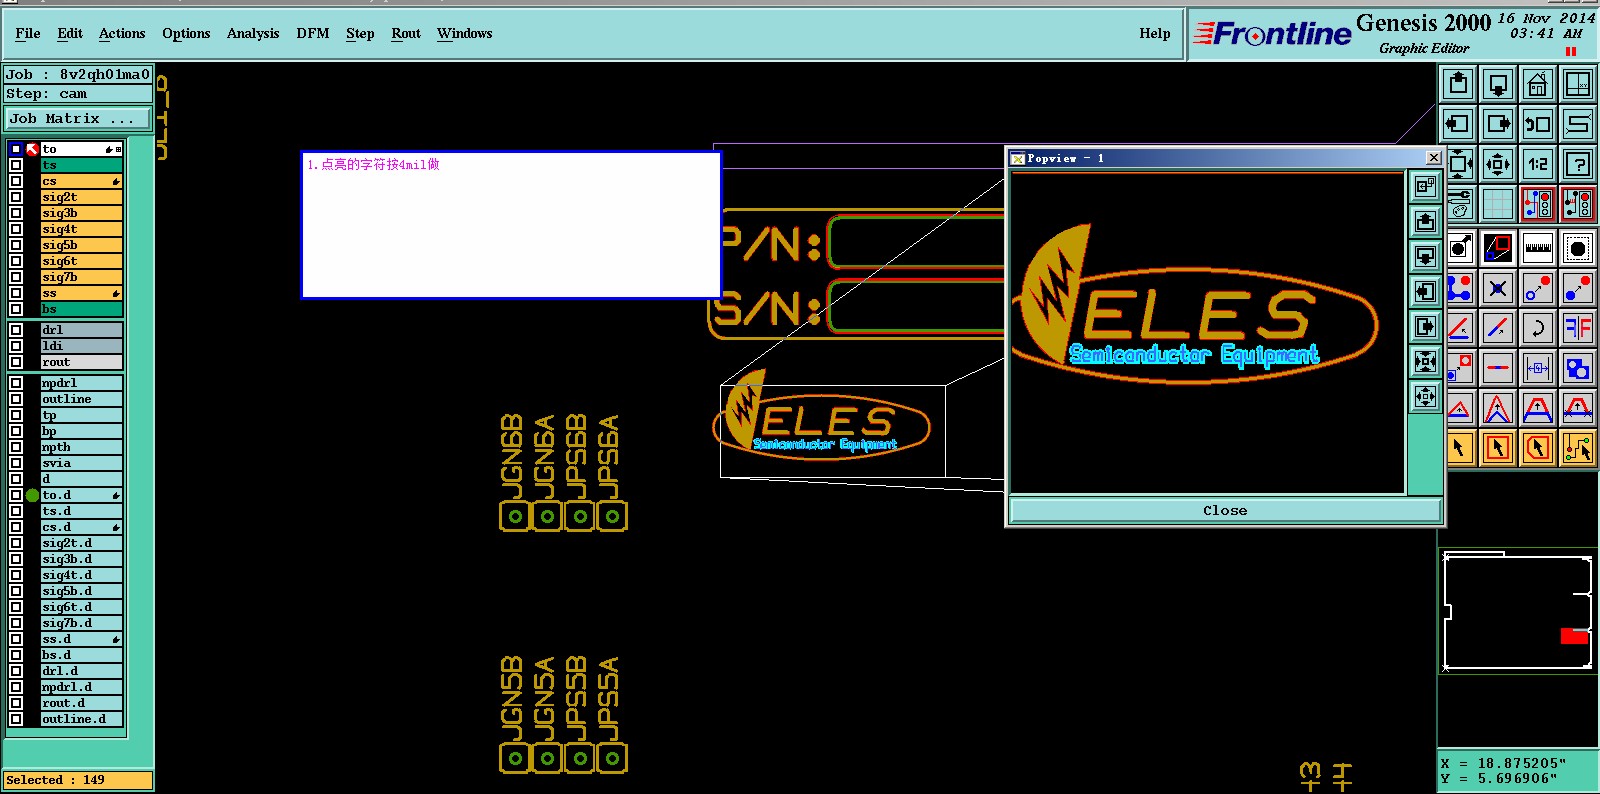This screenshot has height=794, width=1600.
Task: Toggle checkbox for layer cs
Action: [x=16, y=181]
